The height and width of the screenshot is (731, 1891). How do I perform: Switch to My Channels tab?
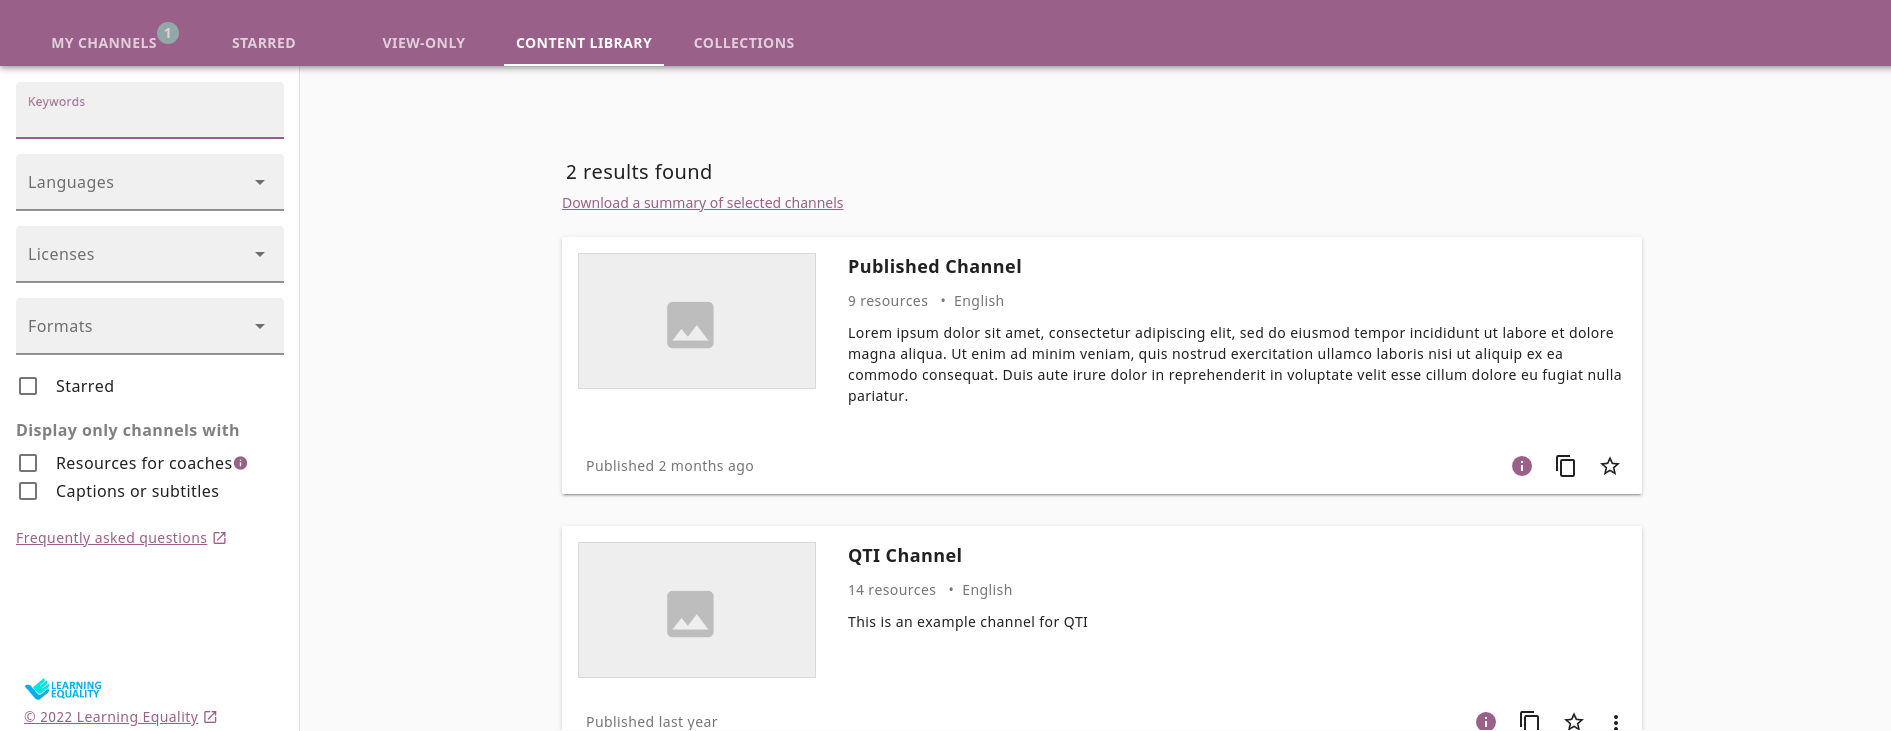[104, 43]
